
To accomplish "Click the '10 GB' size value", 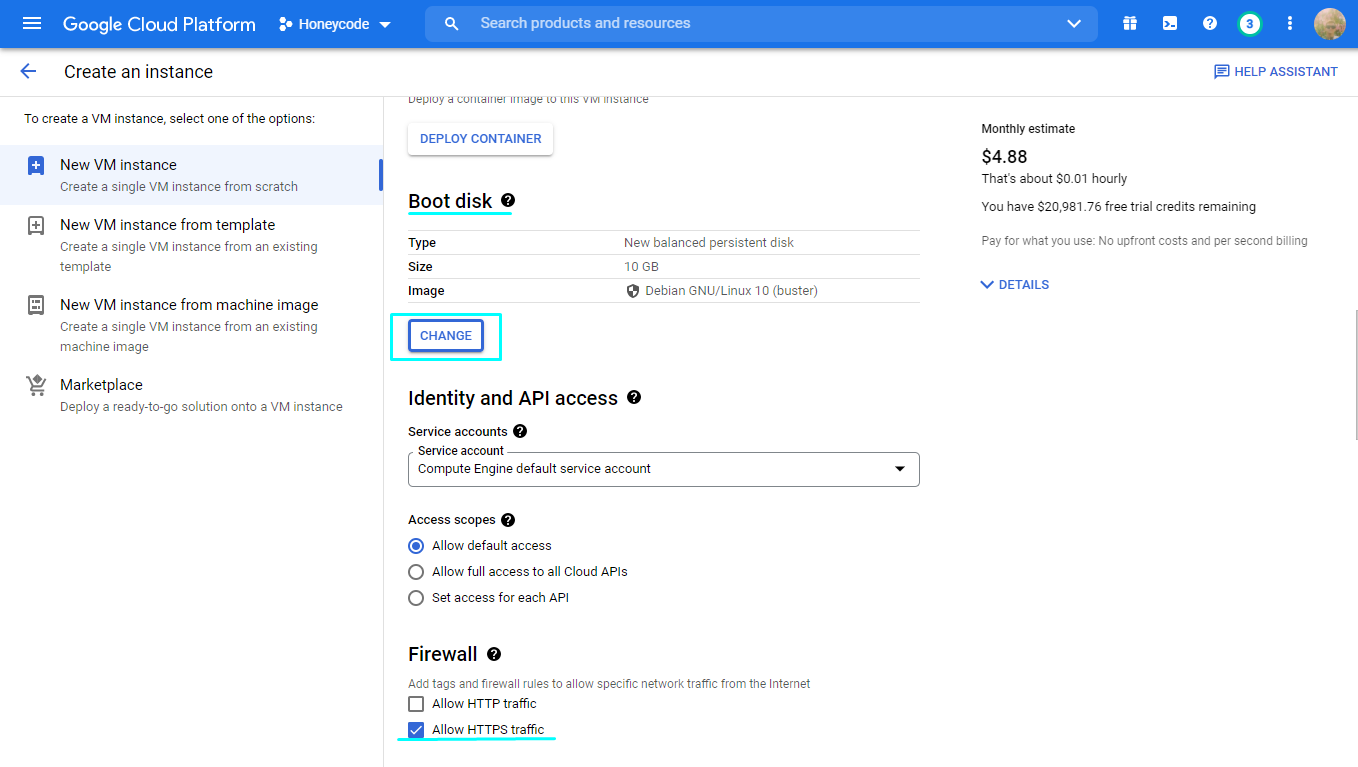I will [x=641, y=267].
